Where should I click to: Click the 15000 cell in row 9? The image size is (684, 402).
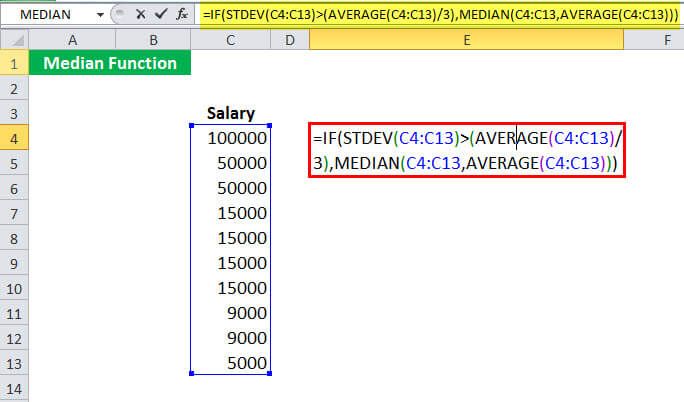(x=230, y=263)
